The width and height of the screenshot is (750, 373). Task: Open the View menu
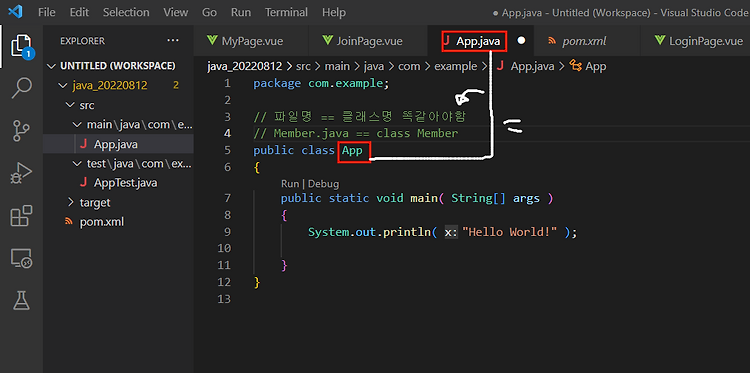pos(176,12)
